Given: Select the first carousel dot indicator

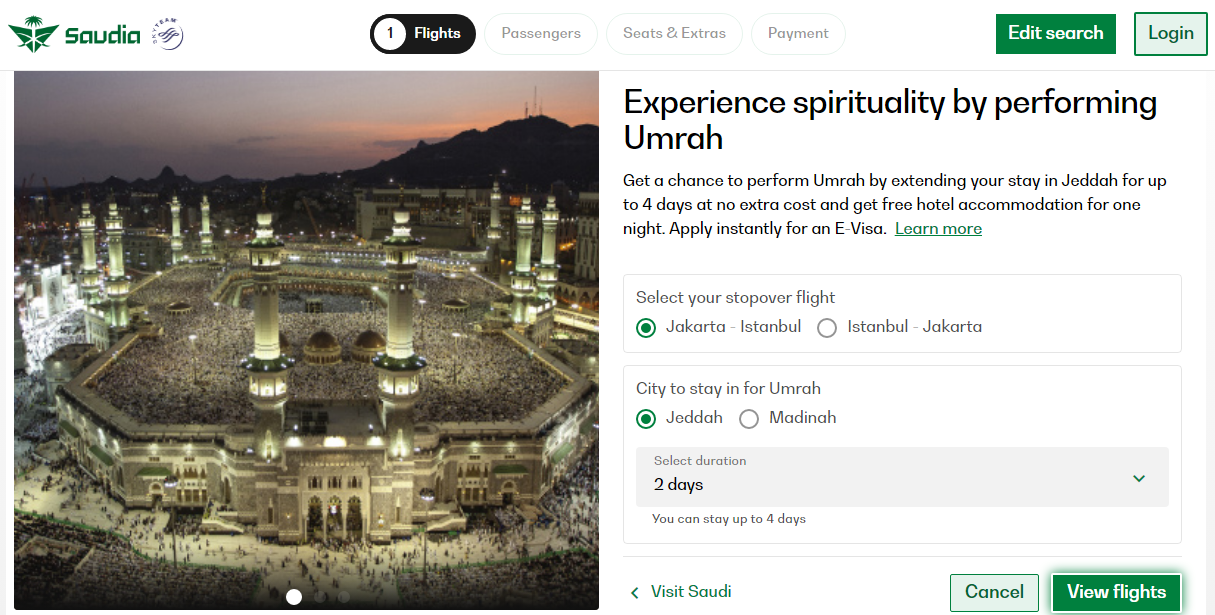Looking at the screenshot, I should pyautogui.click(x=294, y=597).
